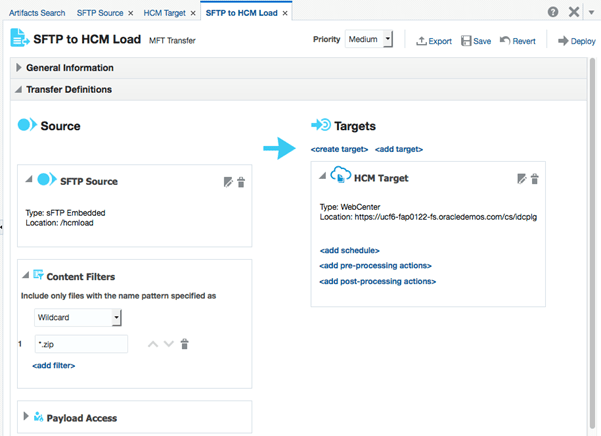This screenshot has height=436, width=601.
Task: Click the create target link
Action: (x=339, y=149)
